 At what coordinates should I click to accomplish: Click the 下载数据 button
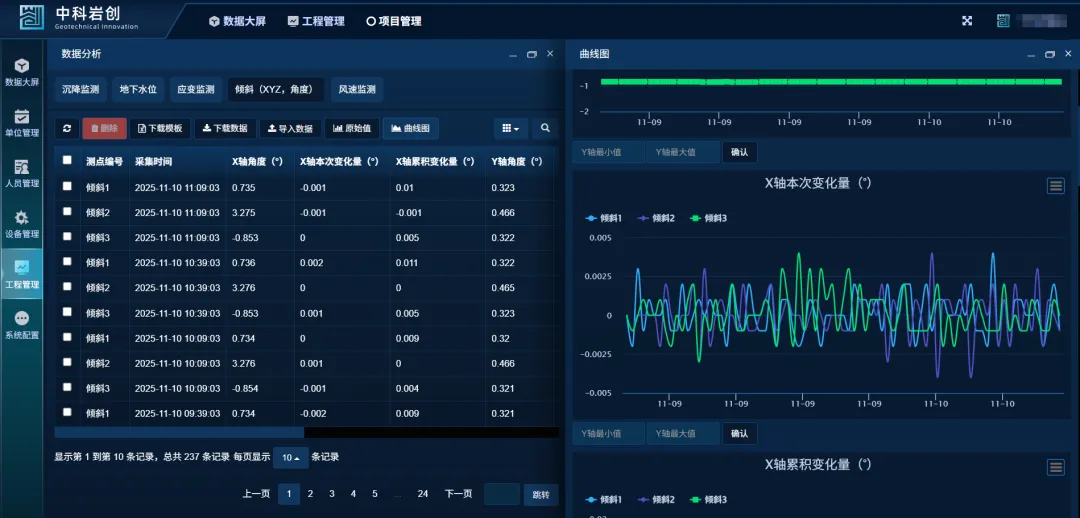(223, 128)
